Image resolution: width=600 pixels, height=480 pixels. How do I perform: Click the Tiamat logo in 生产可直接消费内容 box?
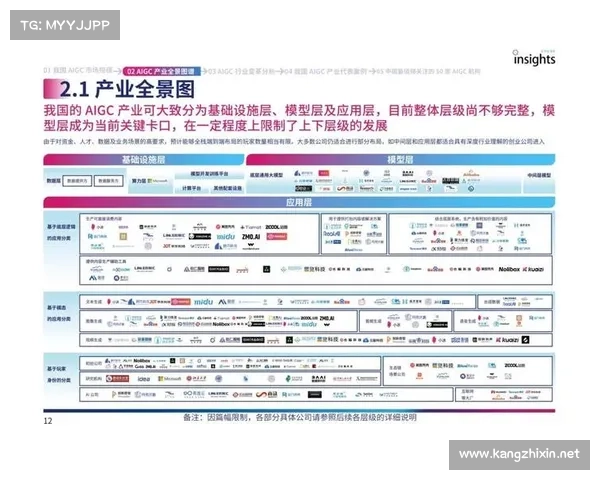coord(251,227)
